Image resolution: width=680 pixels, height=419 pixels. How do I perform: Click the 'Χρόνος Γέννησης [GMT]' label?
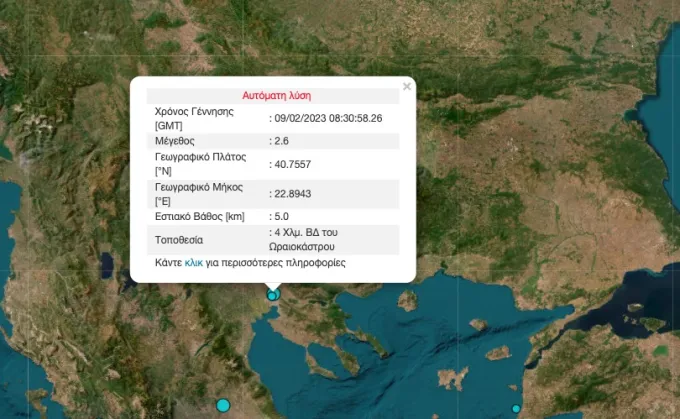(x=194, y=118)
